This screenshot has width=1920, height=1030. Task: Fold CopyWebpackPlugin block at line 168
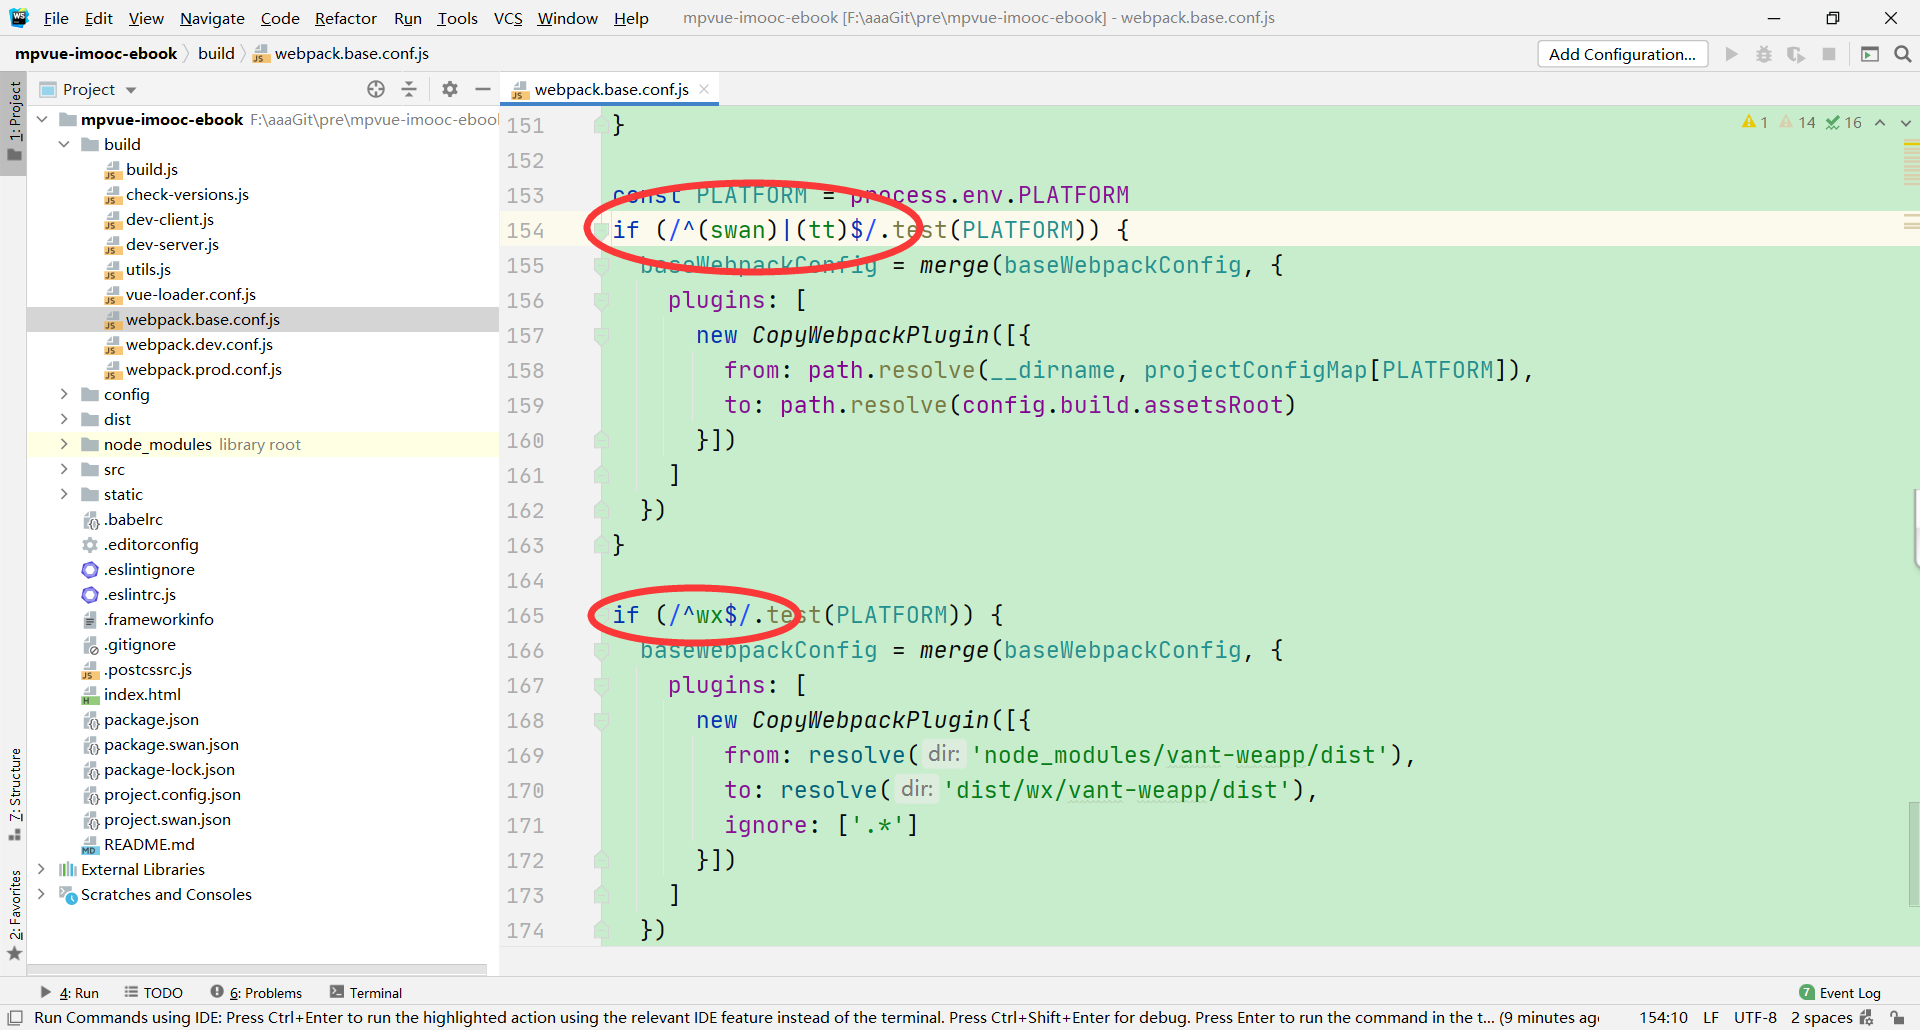pos(601,720)
